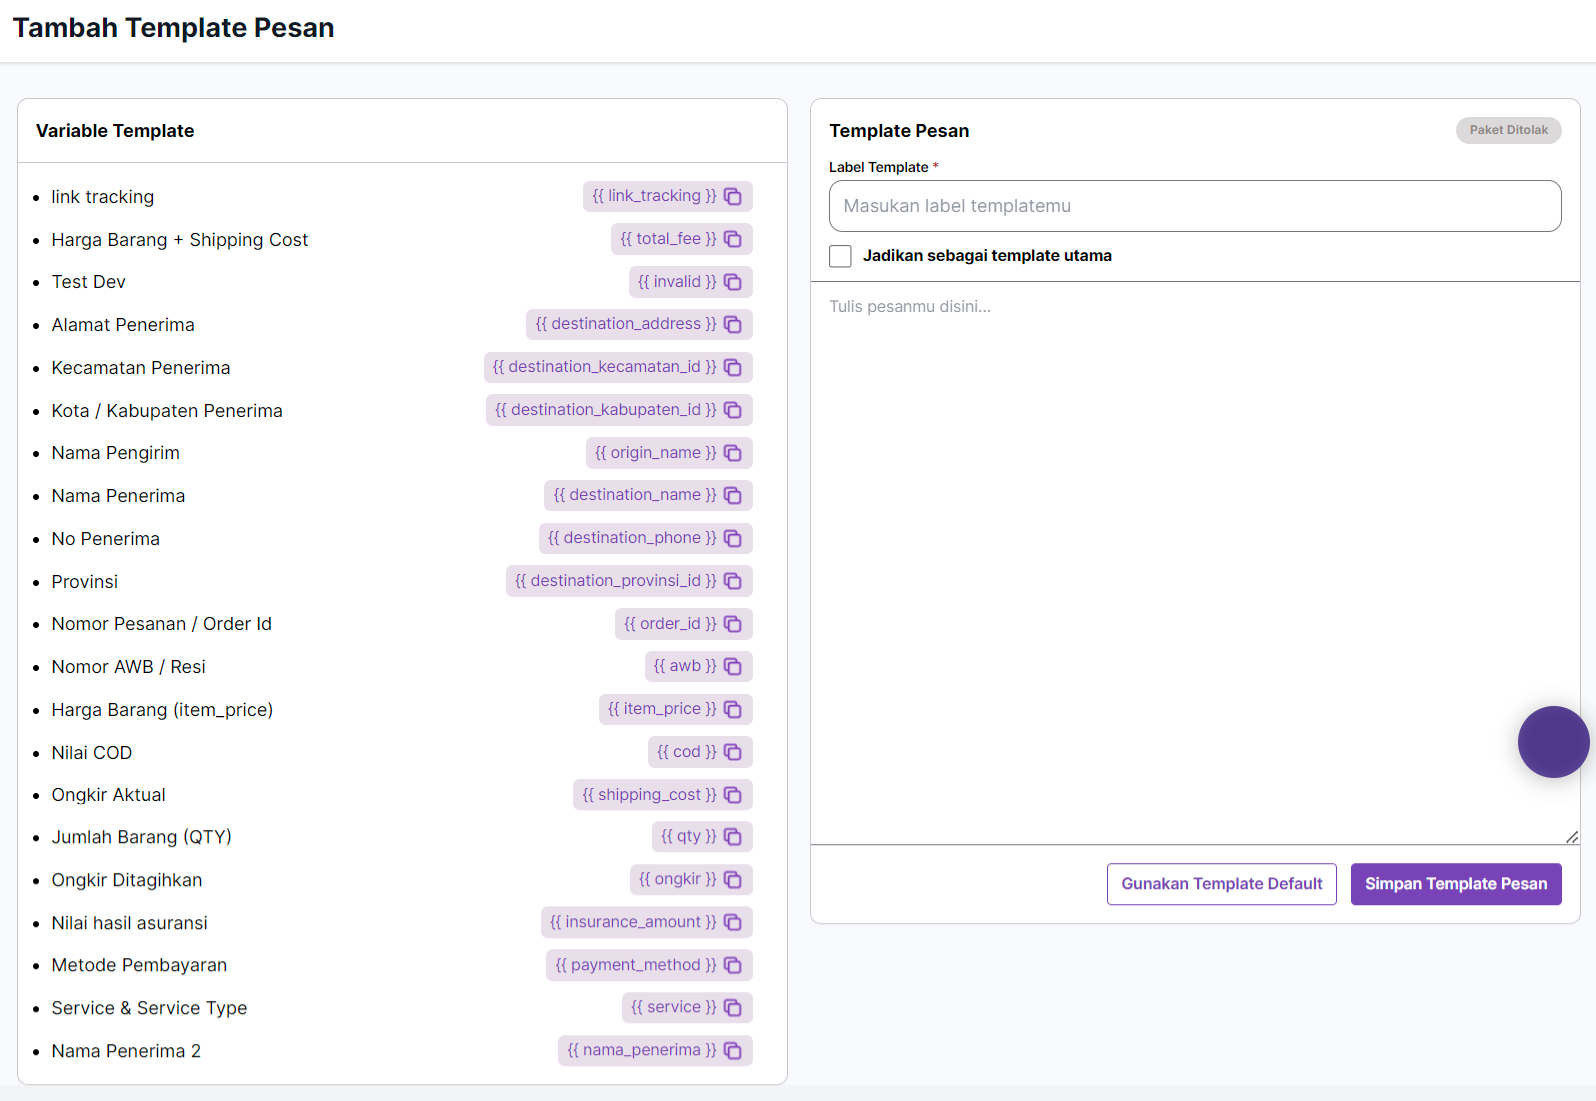This screenshot has height=1101, width=1596.
Task: Copy the origin_name variable icon
Action: [x=733, y=453]
